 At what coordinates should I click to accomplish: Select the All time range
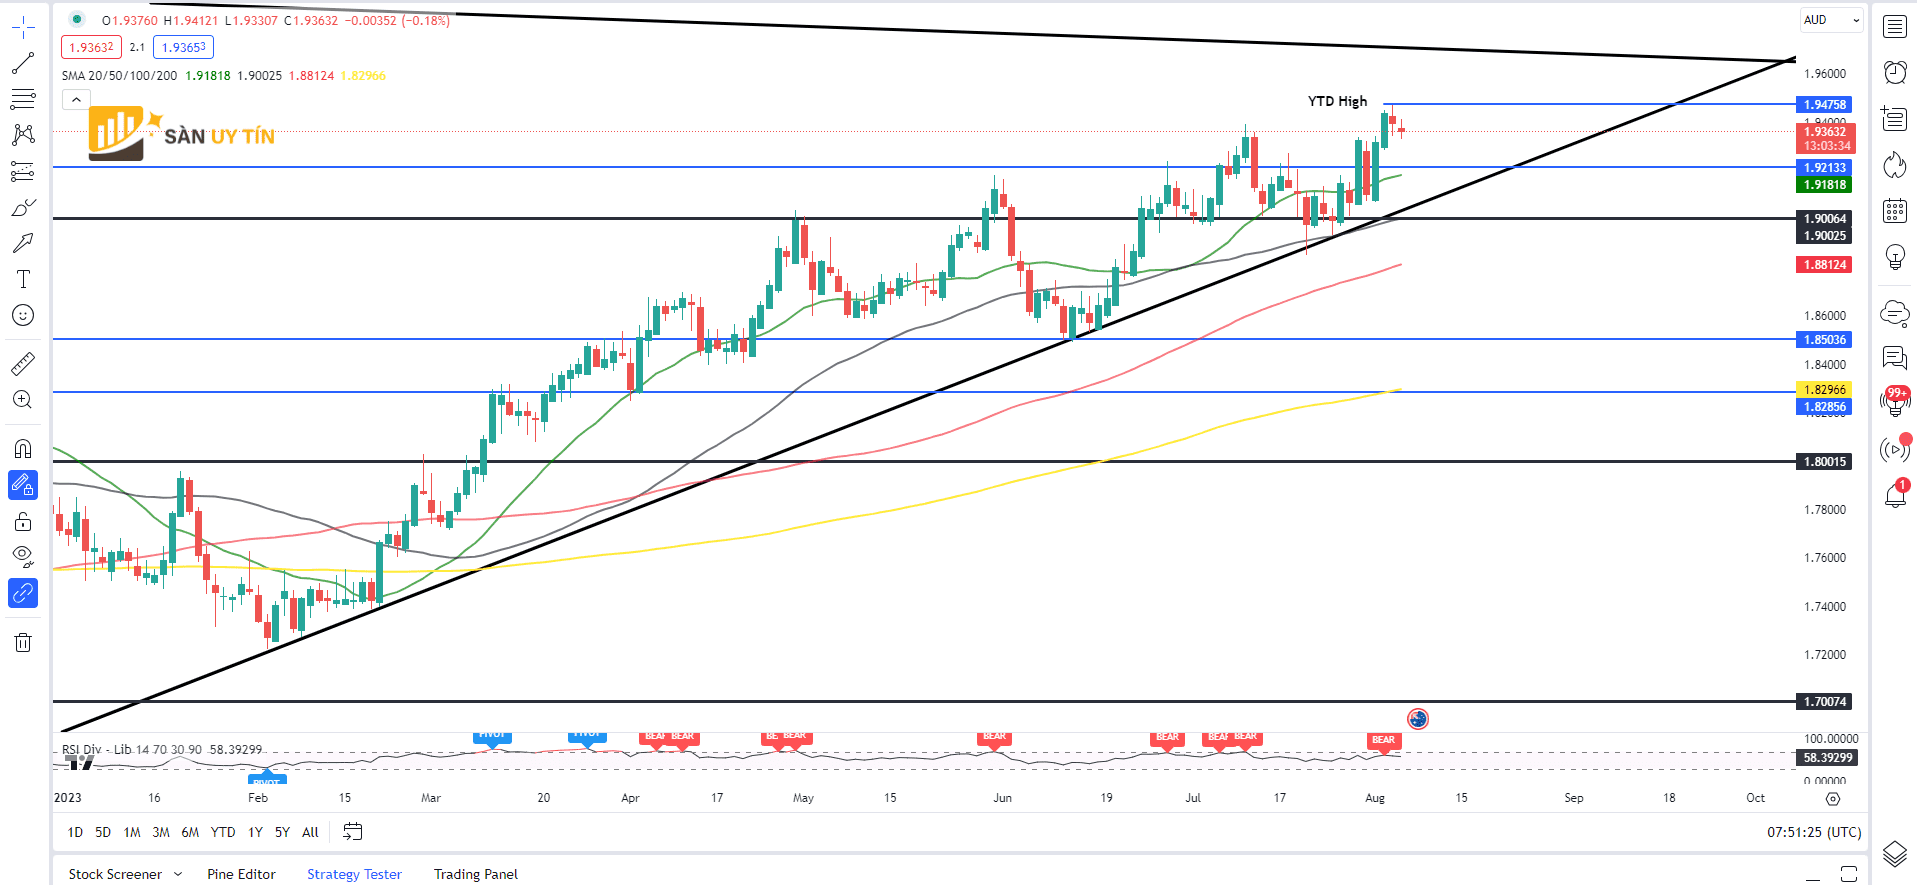click(310, 832)
